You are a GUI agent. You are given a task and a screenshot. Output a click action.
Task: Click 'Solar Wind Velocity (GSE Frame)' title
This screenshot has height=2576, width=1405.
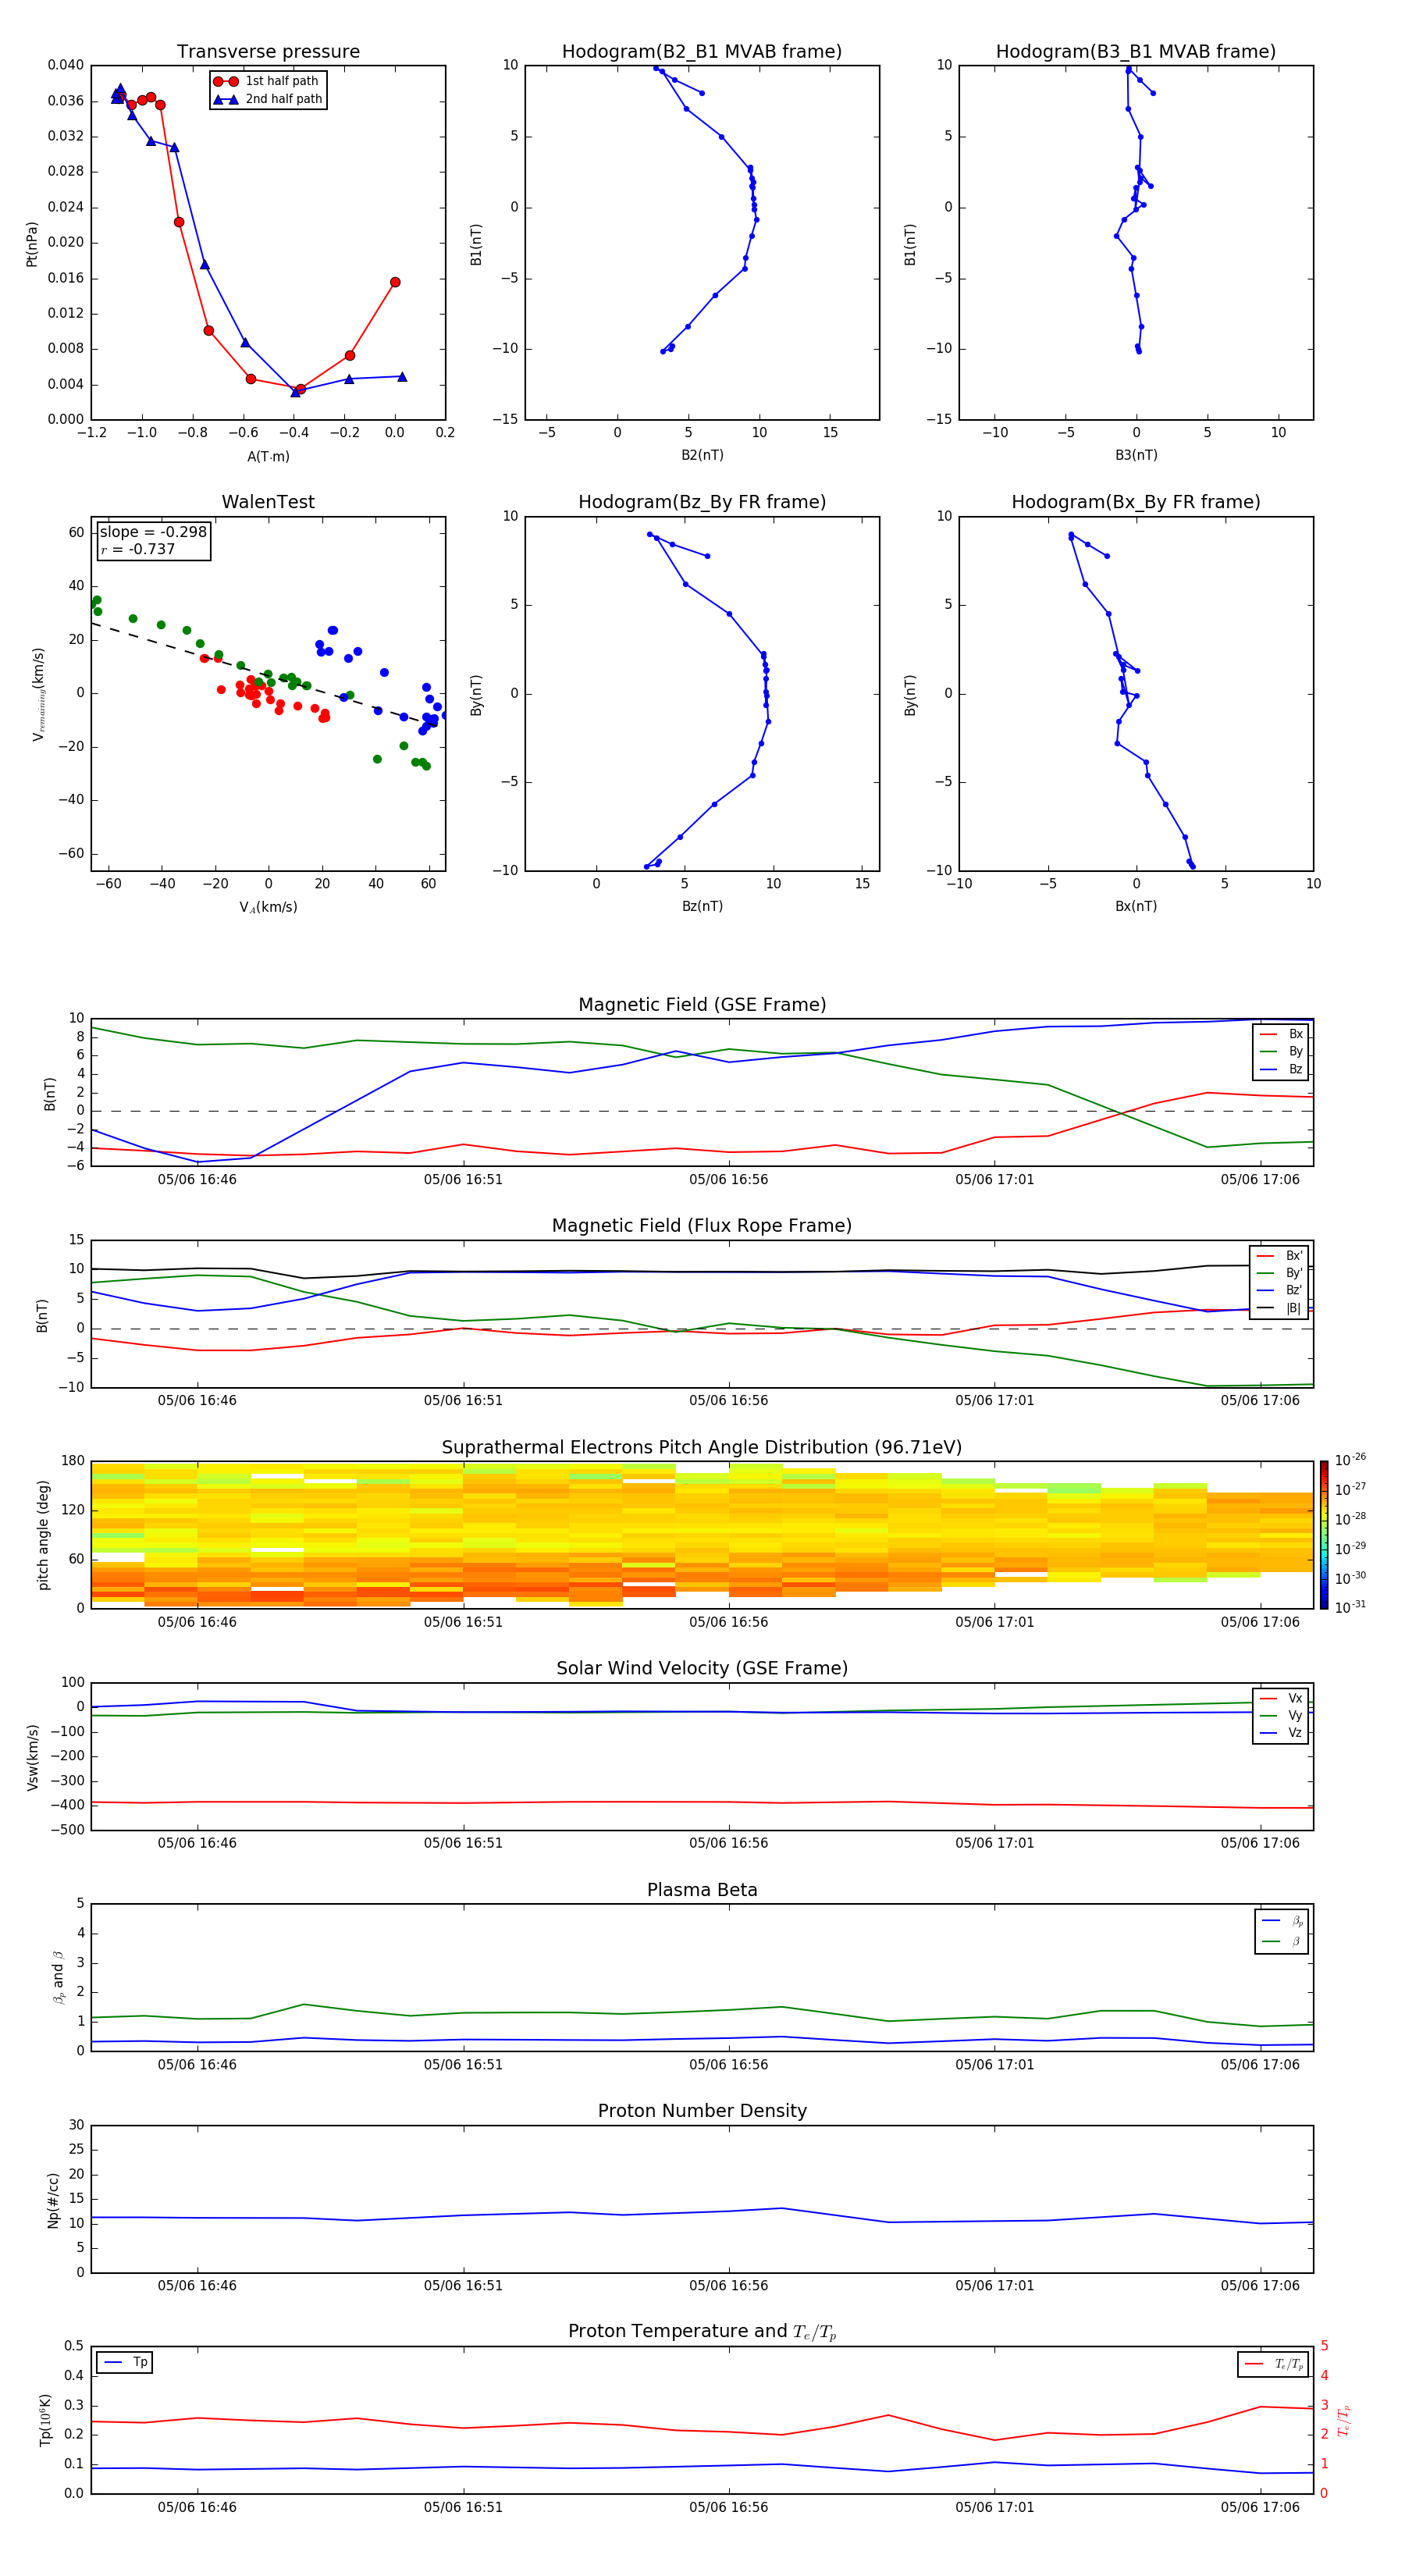pyautogui.click(x=702, y=1668)
